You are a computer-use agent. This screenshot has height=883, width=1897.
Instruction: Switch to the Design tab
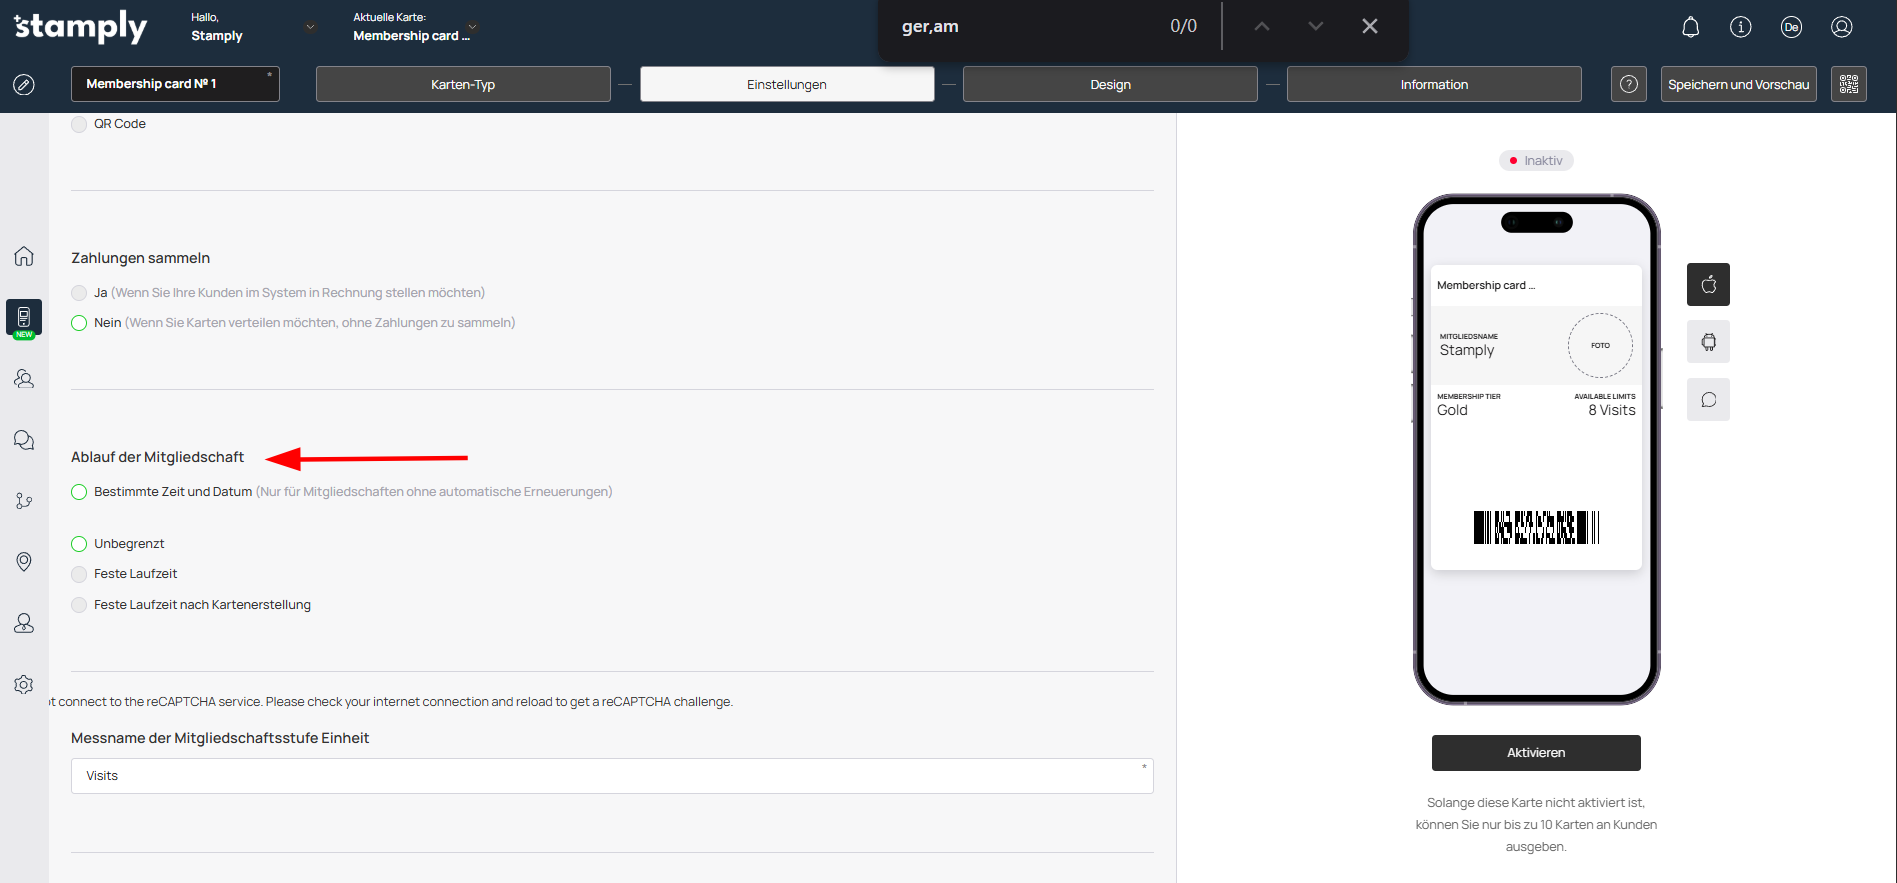[1110, 84]
